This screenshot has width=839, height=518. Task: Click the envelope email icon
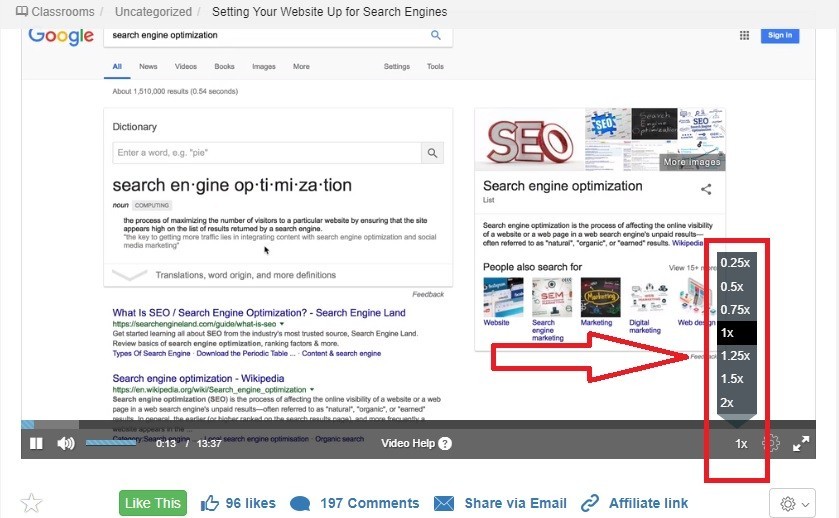pos(444,504)
